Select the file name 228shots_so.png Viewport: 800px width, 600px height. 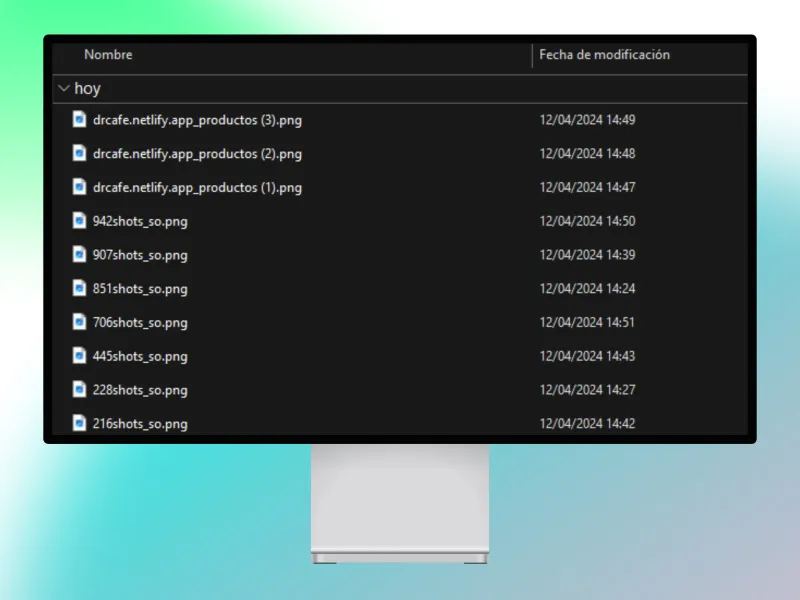point(139,390)
